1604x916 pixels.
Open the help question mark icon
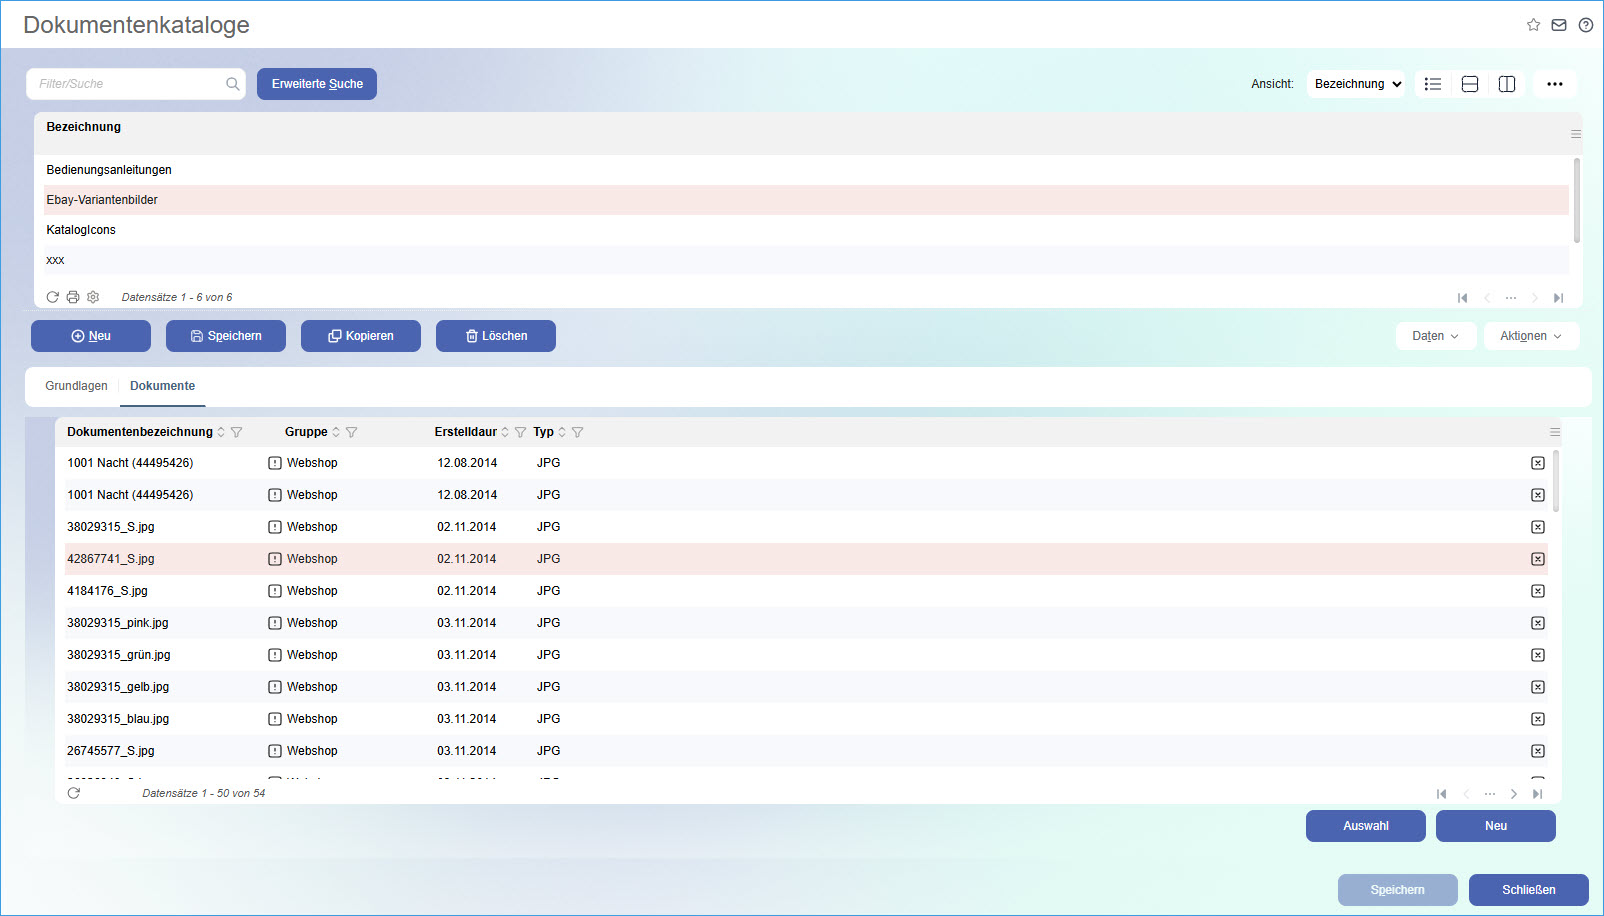1586,25
